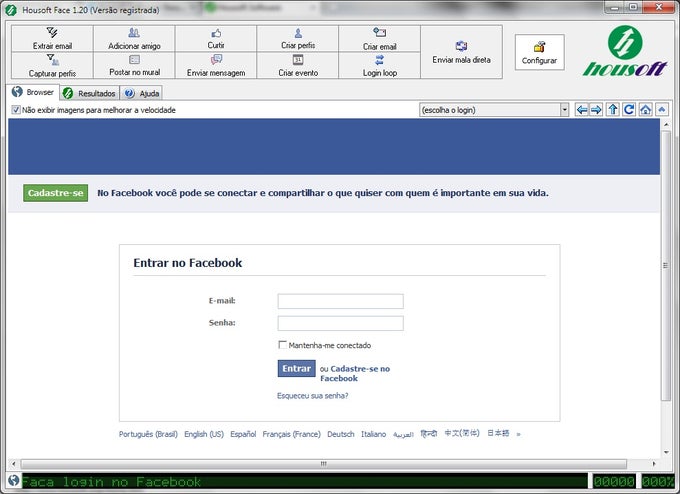
Task: Show more languages with » link
Action: tap(518, 434)
